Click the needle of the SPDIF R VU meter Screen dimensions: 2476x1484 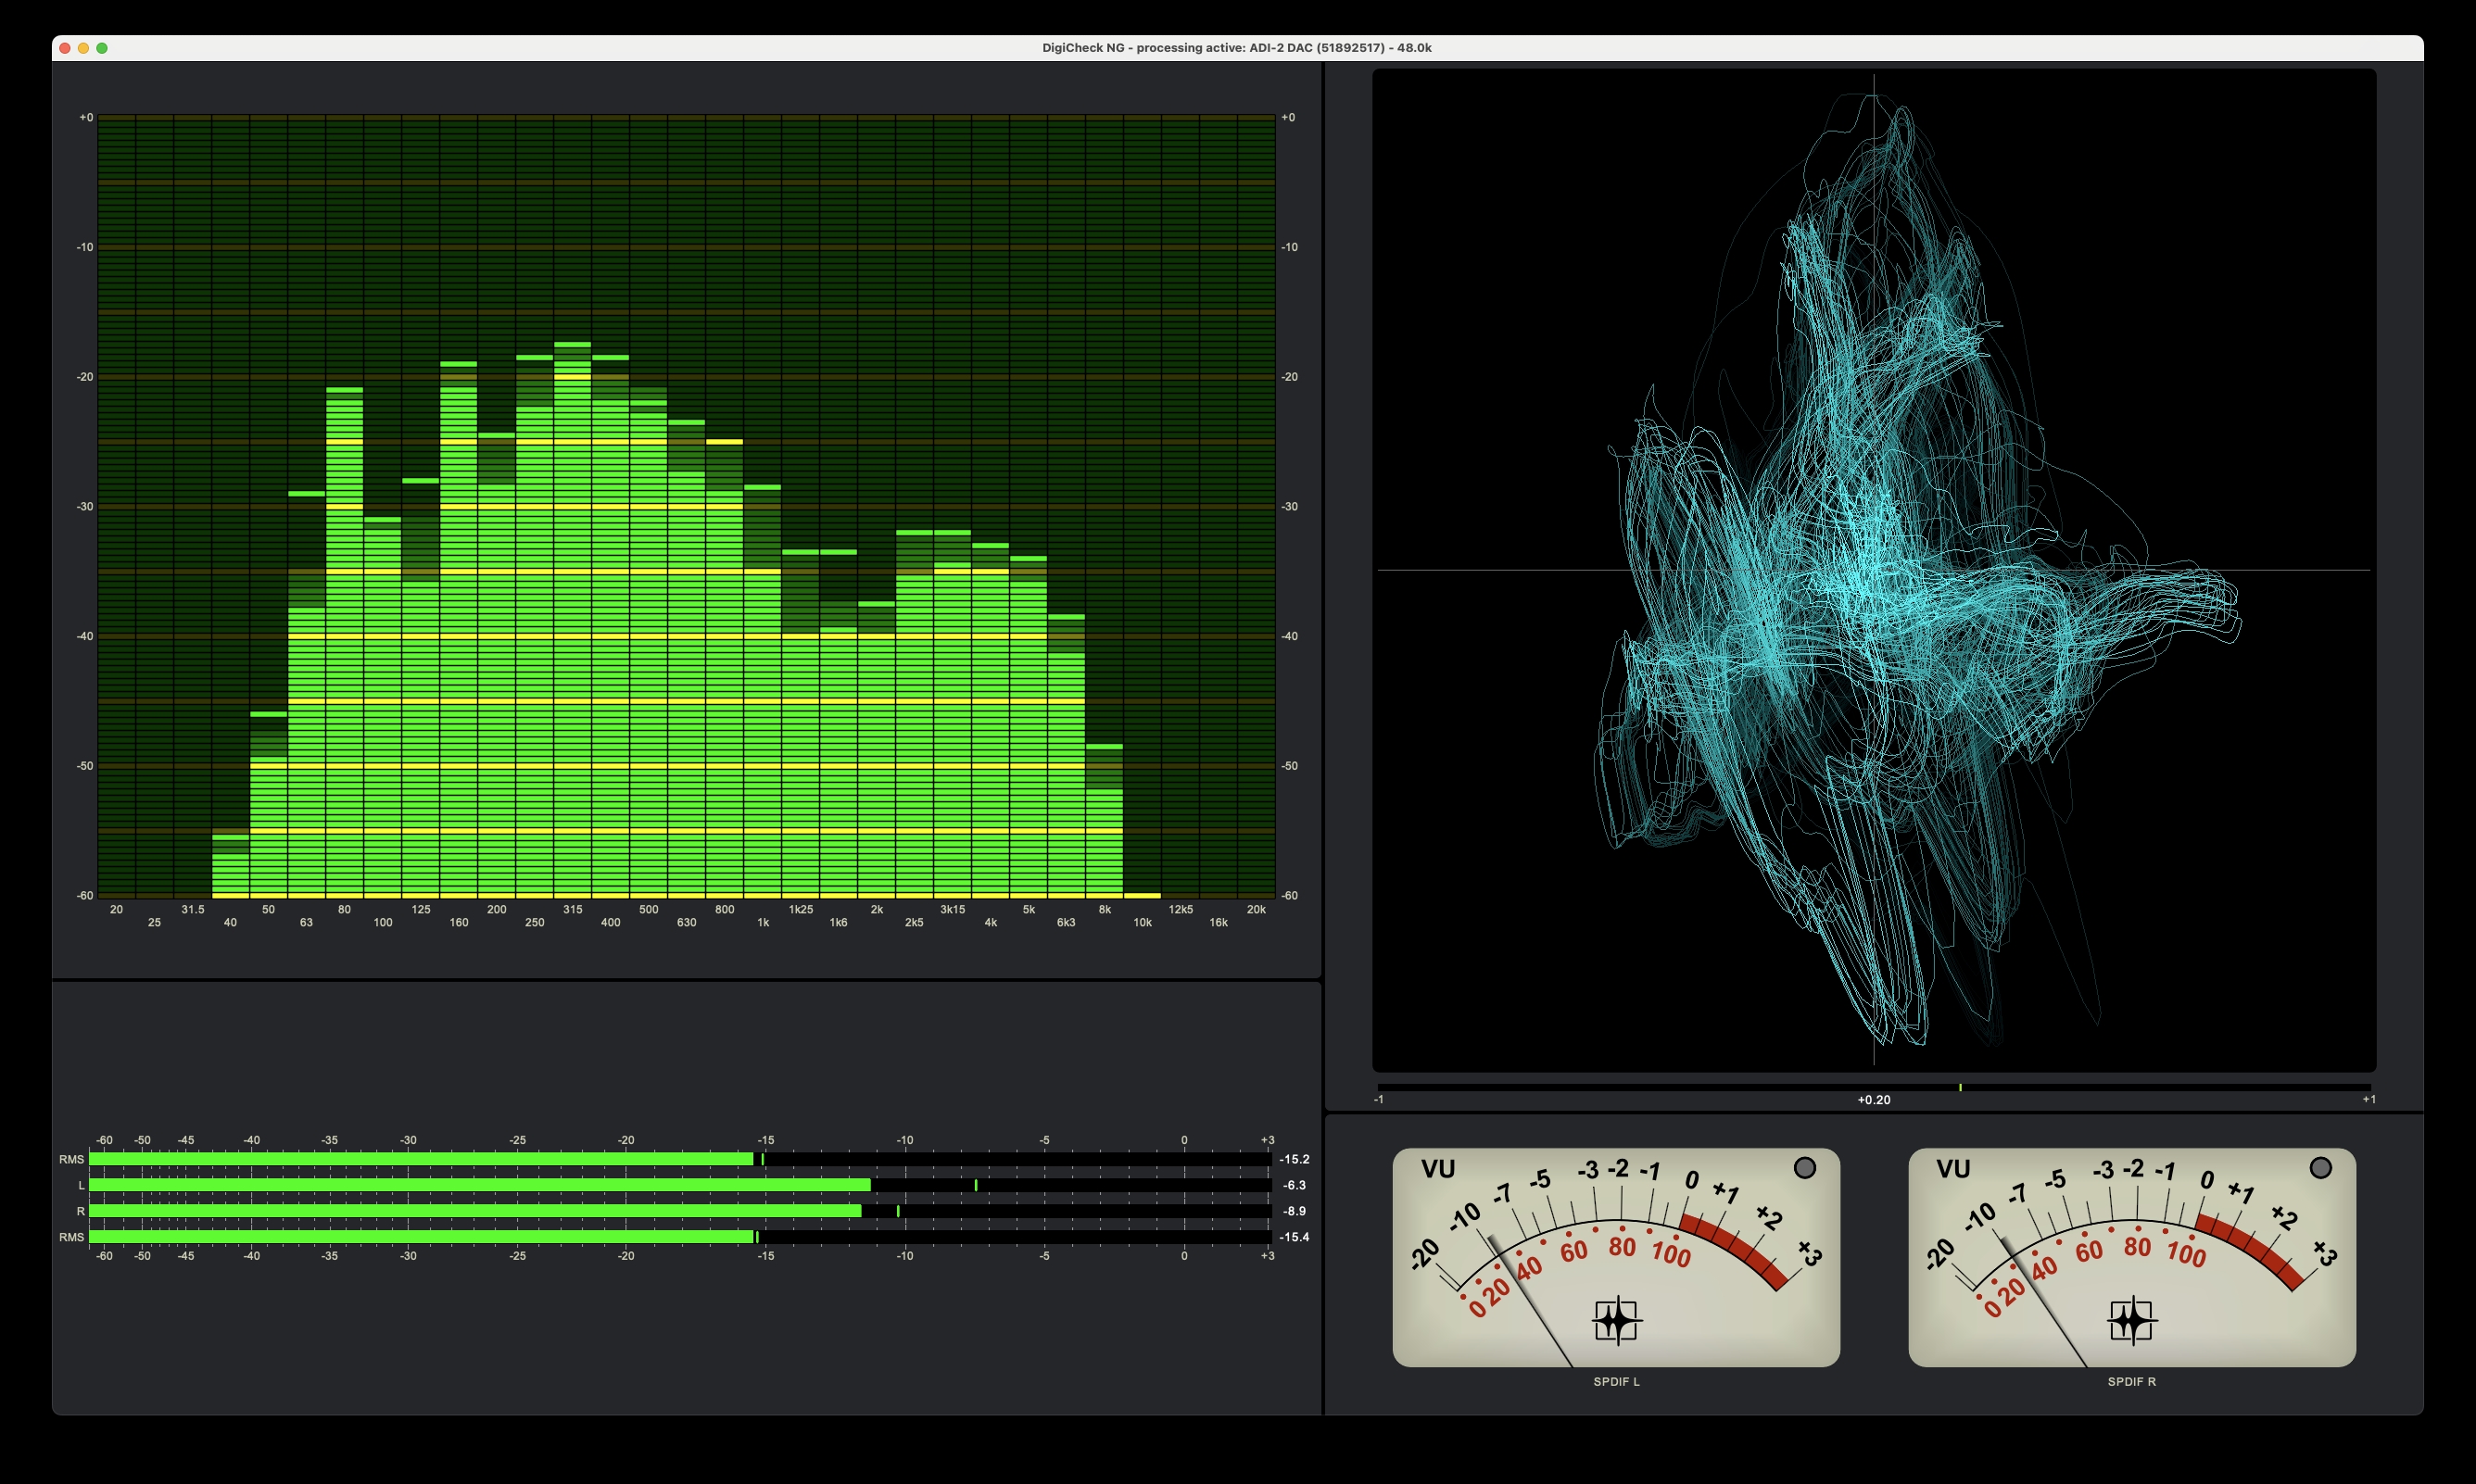pyautogui.click(x=2045, y=1302)
